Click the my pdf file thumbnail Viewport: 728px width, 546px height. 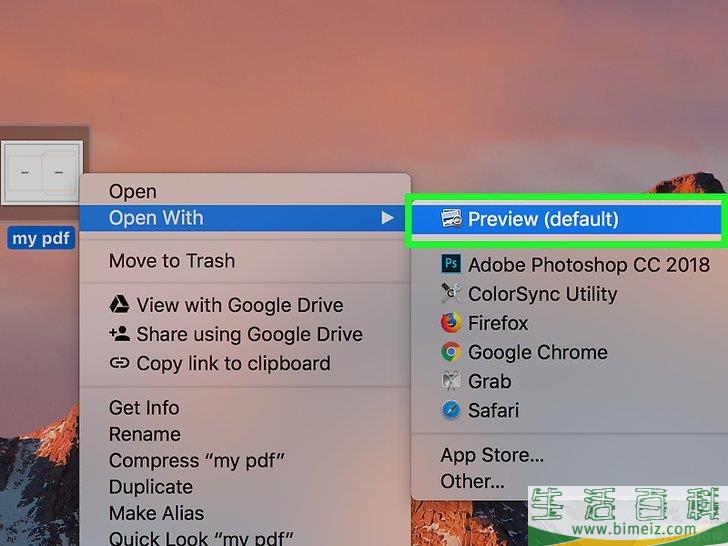(42, 173)
